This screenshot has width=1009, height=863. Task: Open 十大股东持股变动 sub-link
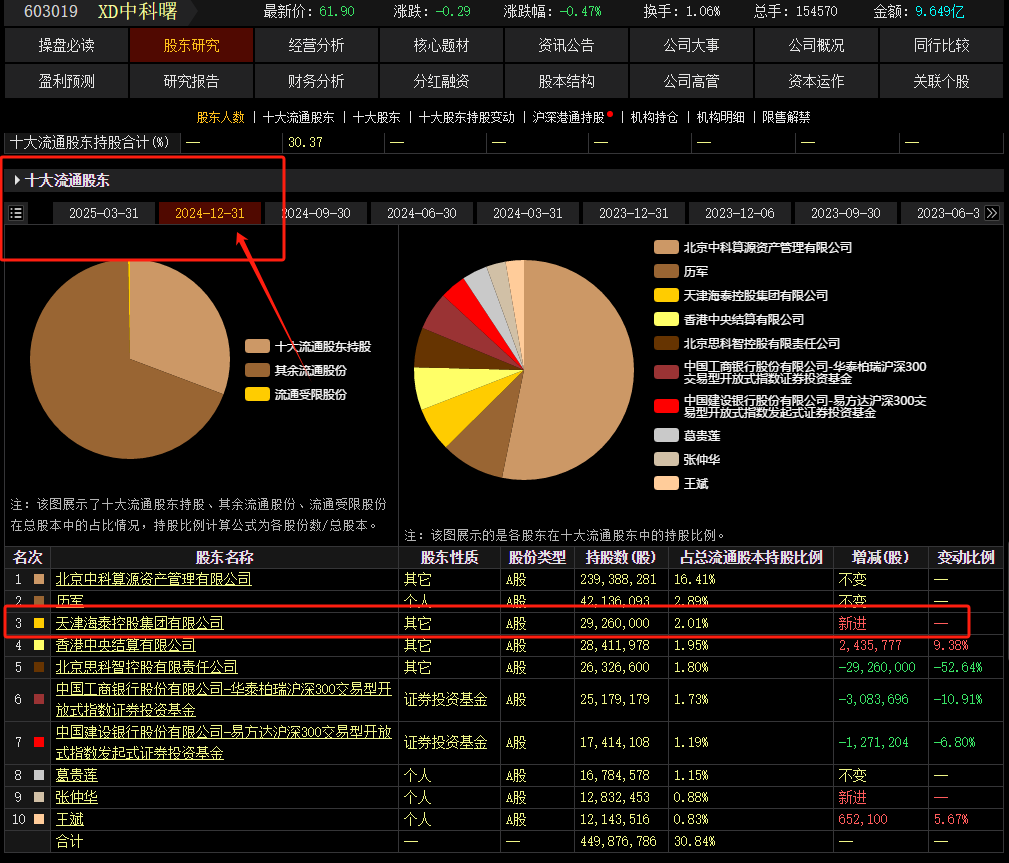[467, 117]
